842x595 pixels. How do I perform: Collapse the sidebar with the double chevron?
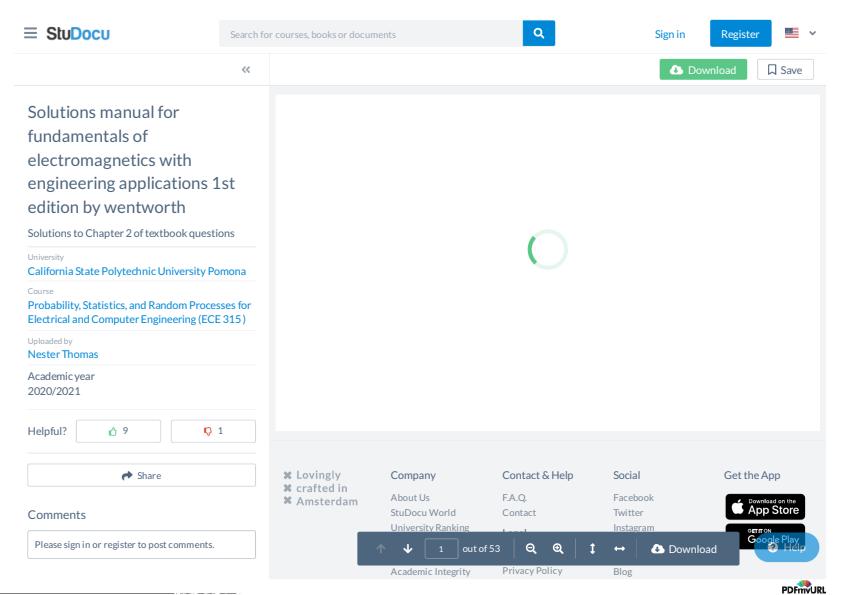246,69
